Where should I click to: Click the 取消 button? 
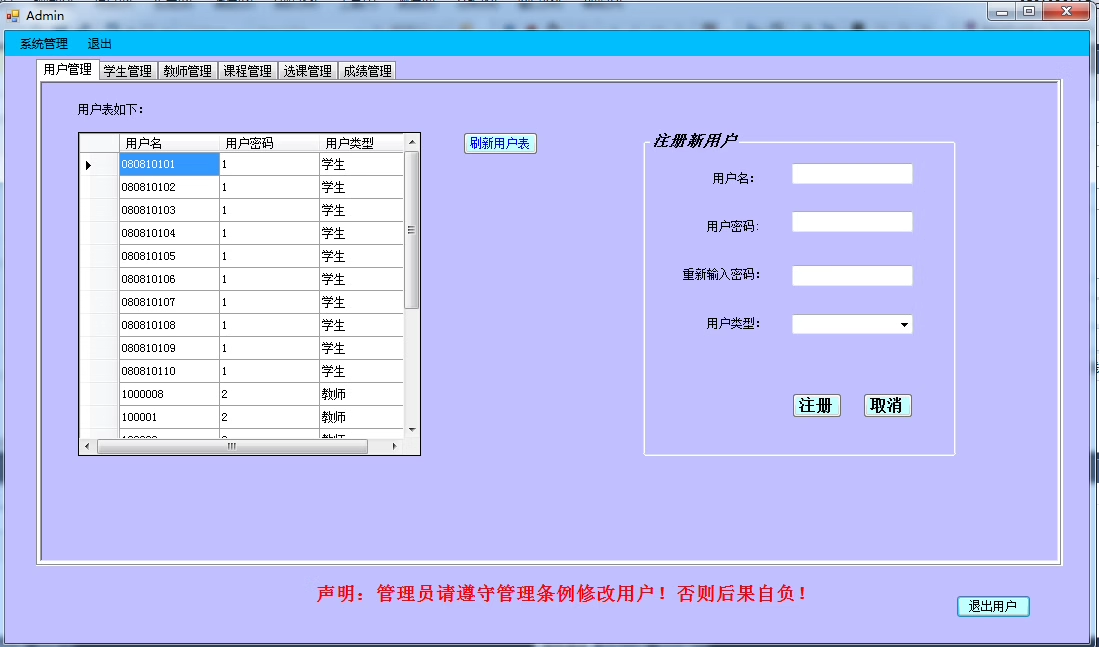pyautogui.click(x=887, y=405)
